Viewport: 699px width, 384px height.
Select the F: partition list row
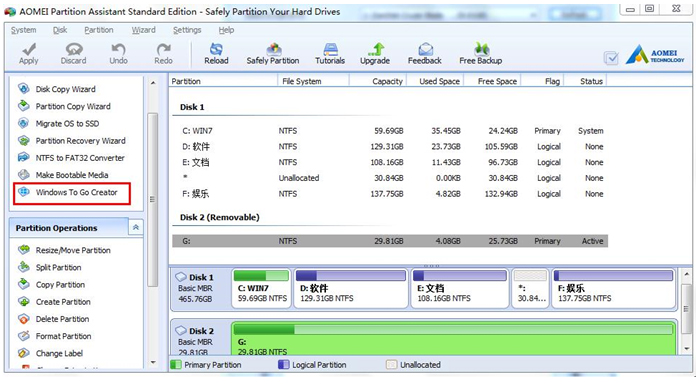click(390, 194)
